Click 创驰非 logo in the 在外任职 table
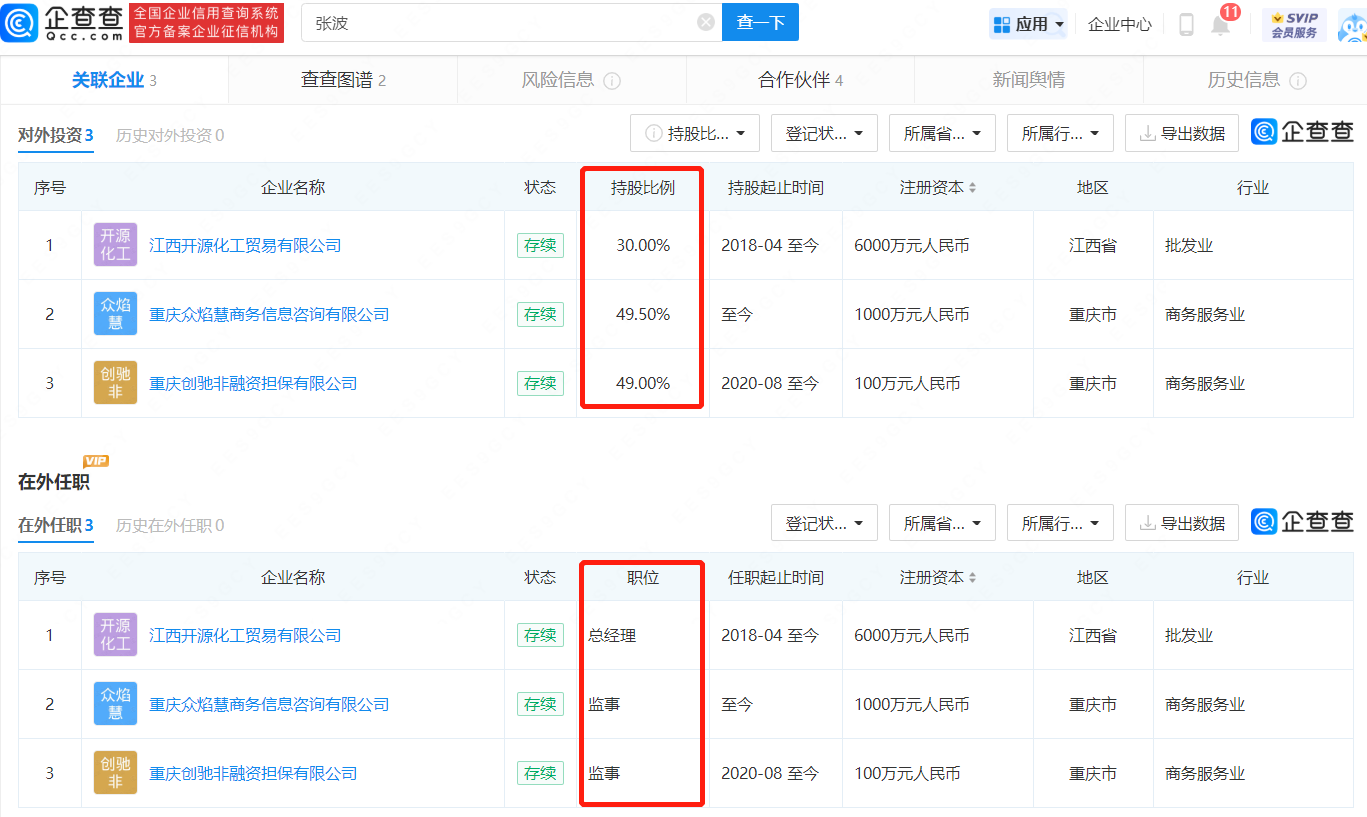 (x=115, y=773)
